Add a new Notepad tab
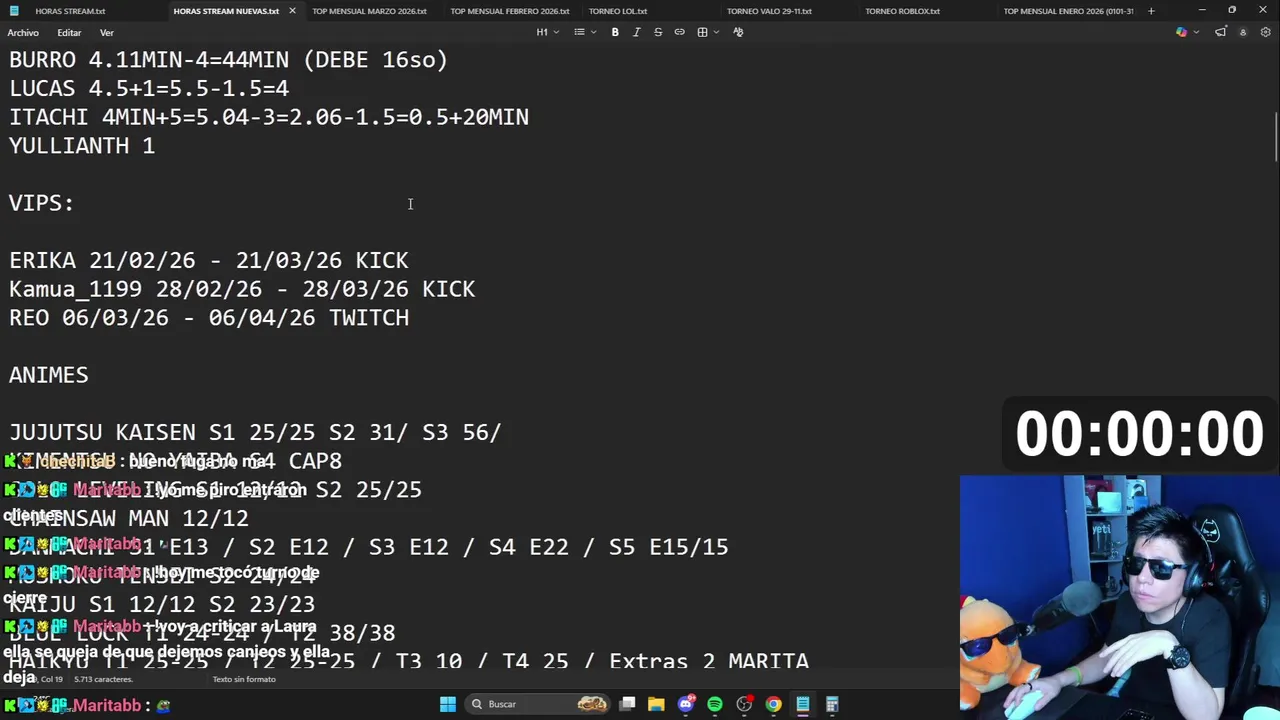 pyautogui.click(x=1151, y=11)
